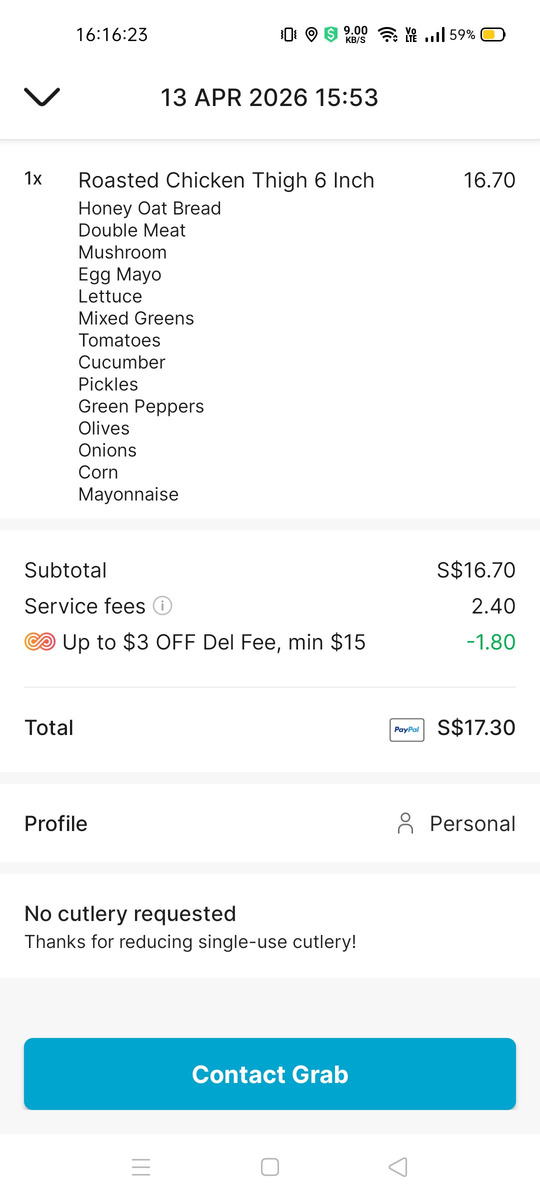Tap the Total S$17.30 amount
The width and height of the screenshot is (540, 1200).
click(x=477, y=728)
